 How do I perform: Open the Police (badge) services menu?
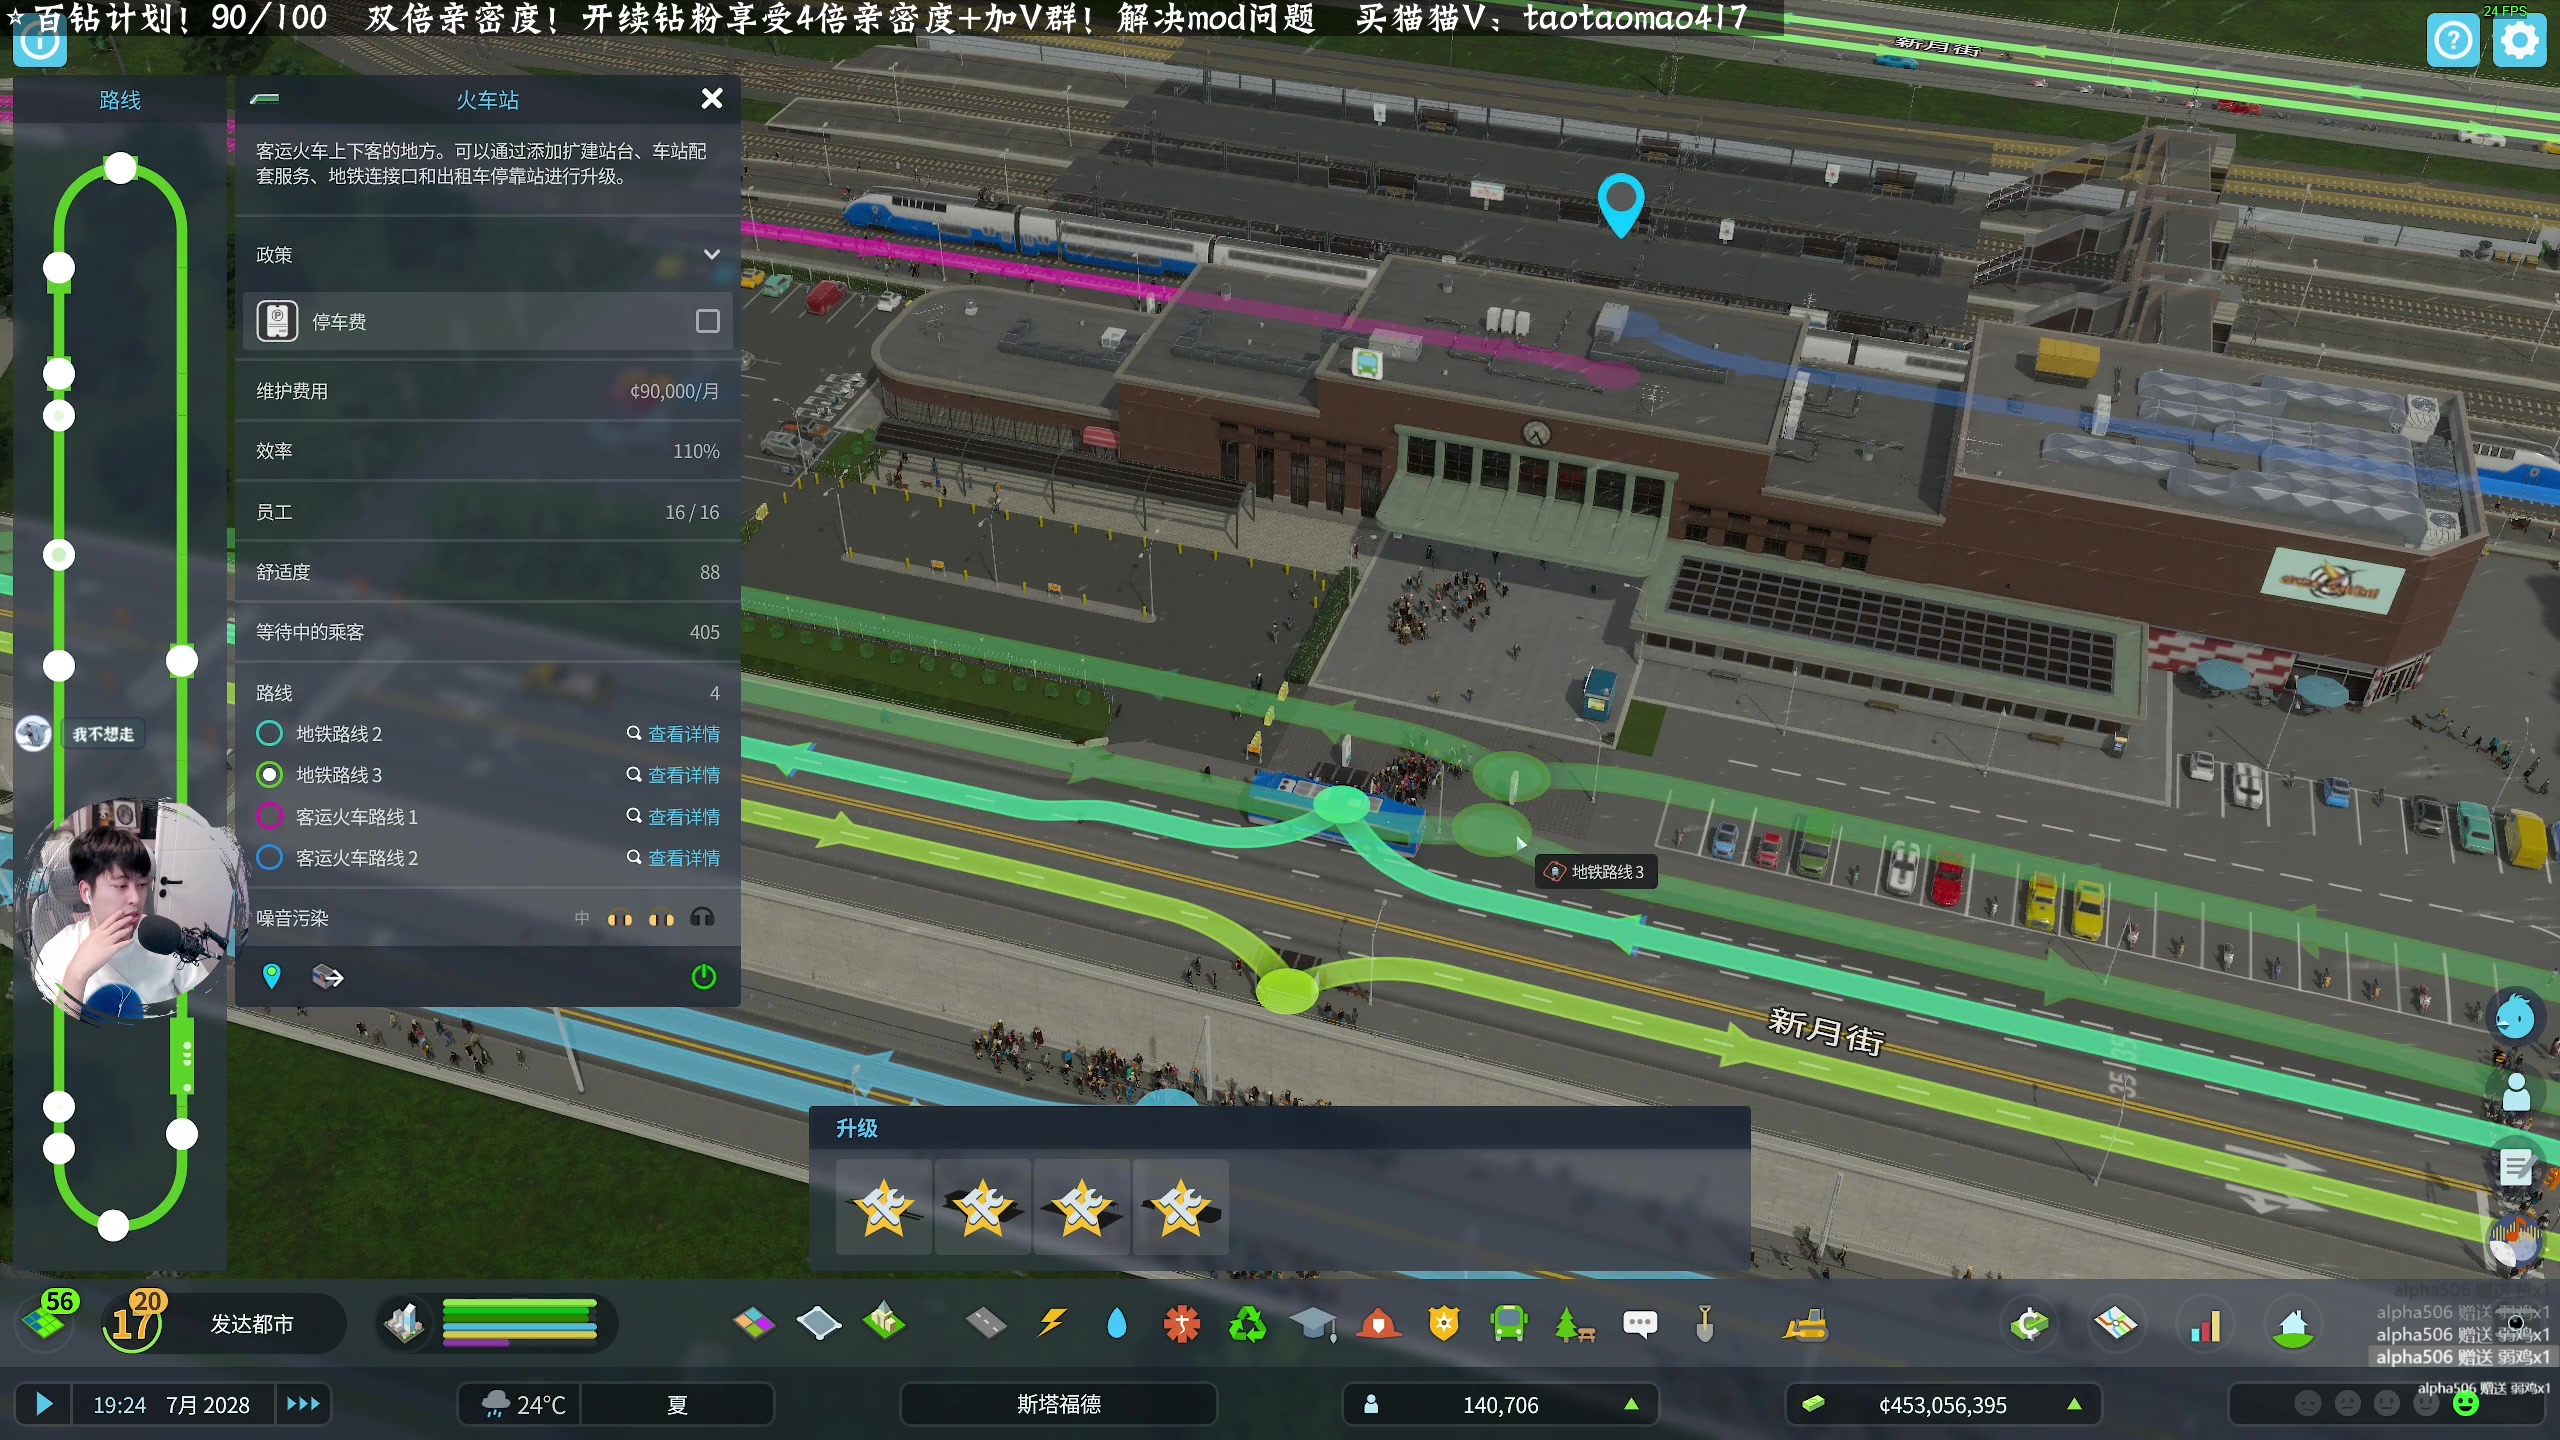click(1444, 1324)
